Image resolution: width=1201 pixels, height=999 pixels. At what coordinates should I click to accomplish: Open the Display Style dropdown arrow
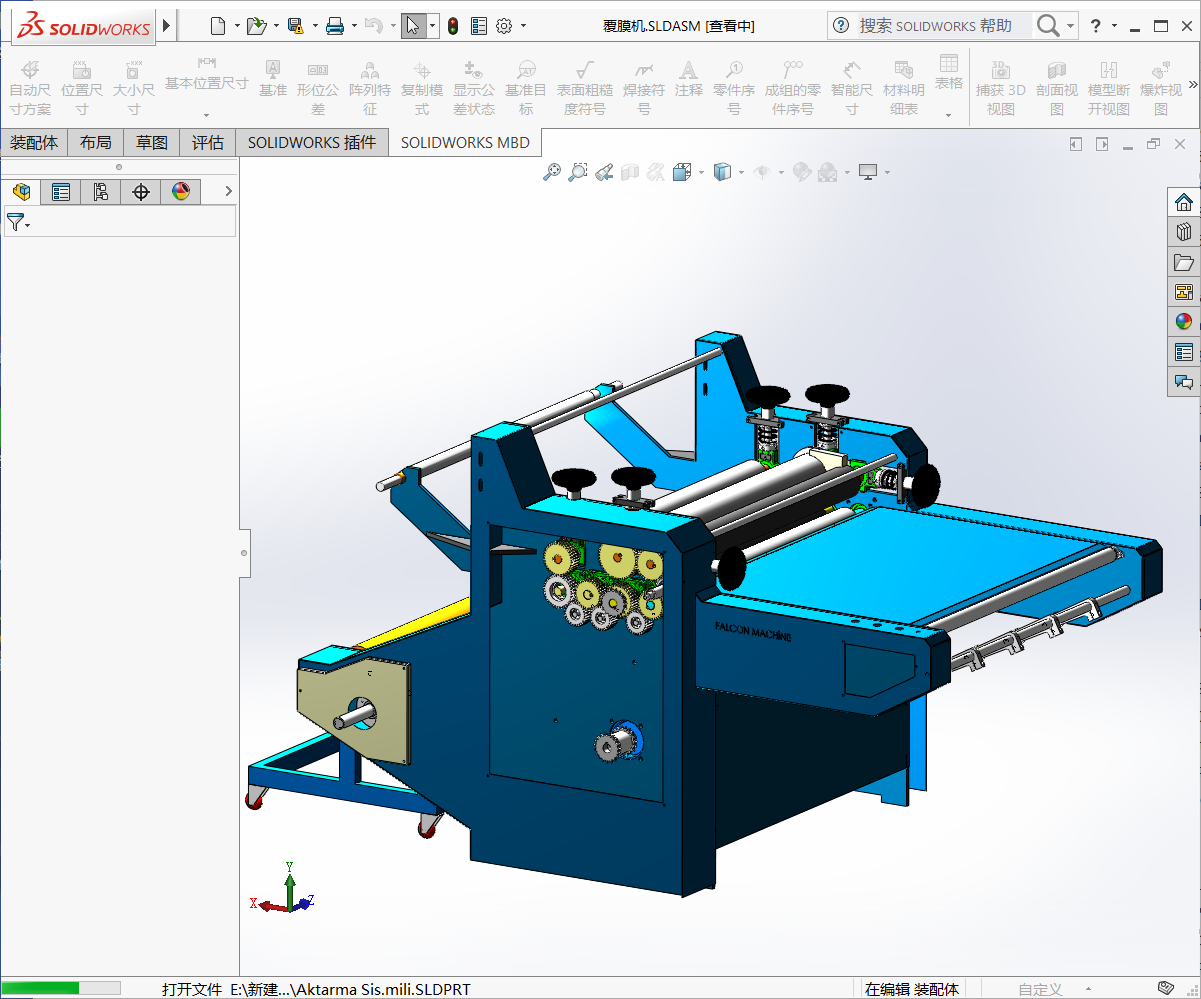click(741, 172)
